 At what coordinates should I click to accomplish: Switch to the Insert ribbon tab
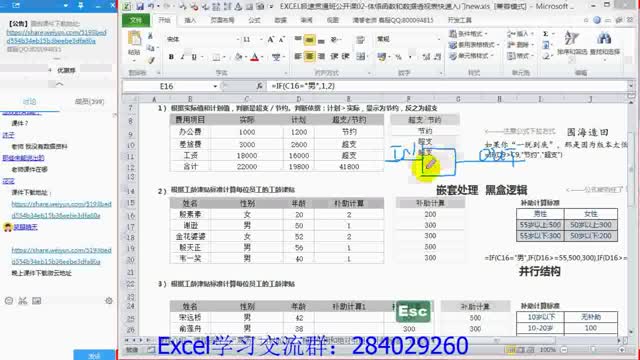pyautogui.click(x=190, y=20)
